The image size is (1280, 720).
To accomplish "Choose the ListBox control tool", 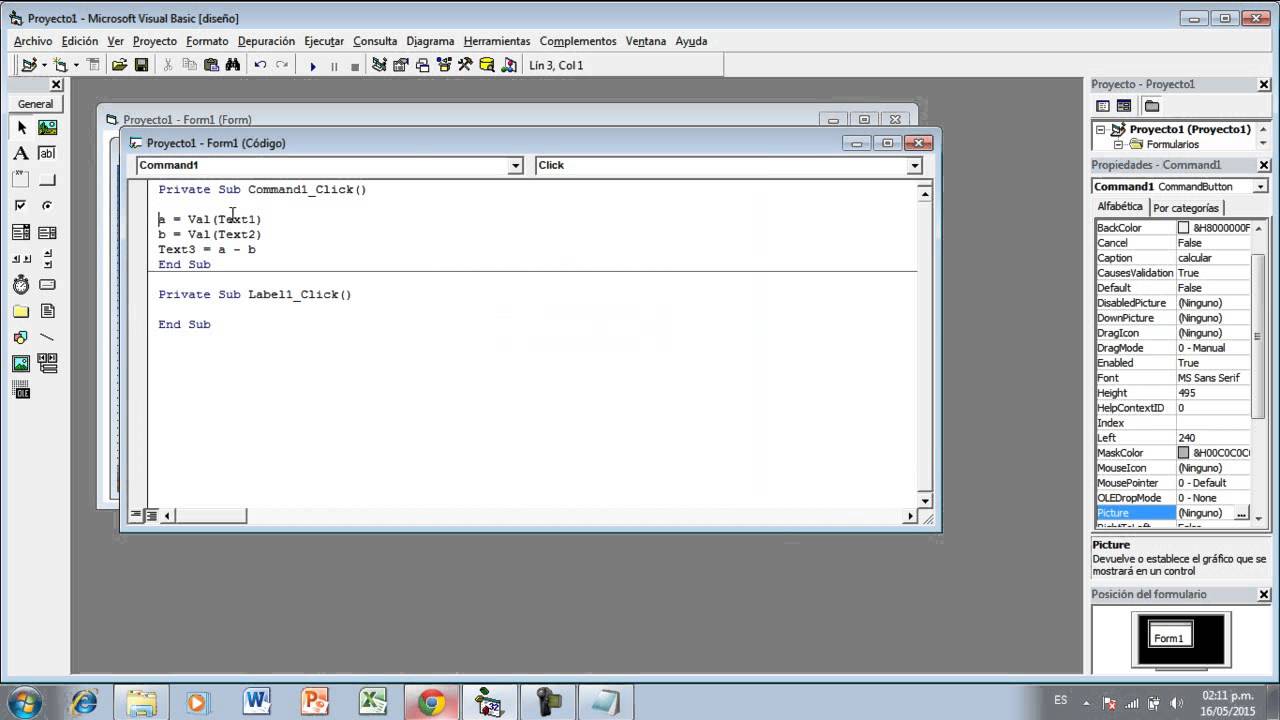I will tap(47, 232).
